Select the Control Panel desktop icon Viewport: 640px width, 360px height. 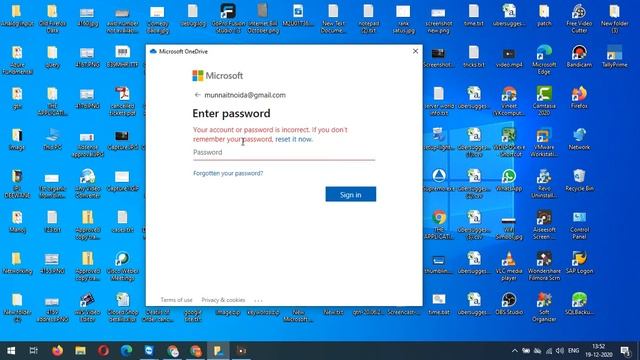click(x=579, y=225)
